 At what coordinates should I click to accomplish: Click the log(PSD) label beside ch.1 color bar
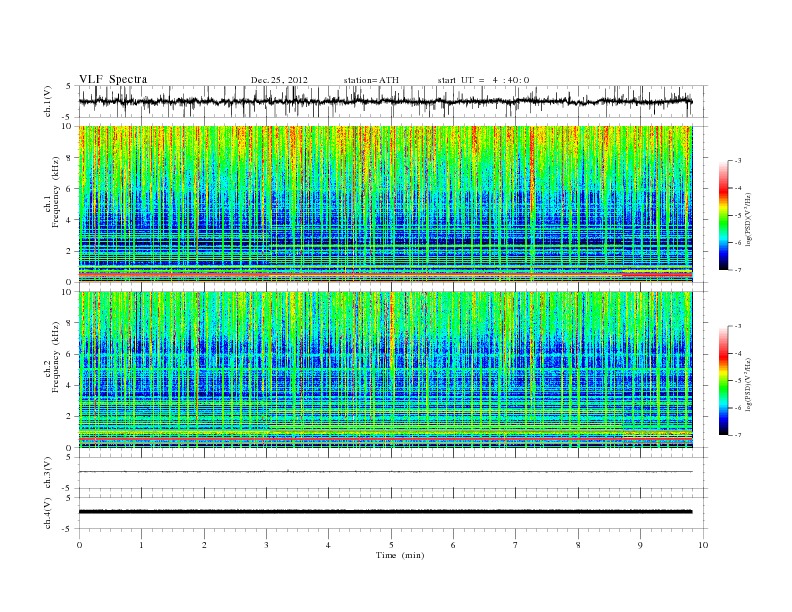749,218
